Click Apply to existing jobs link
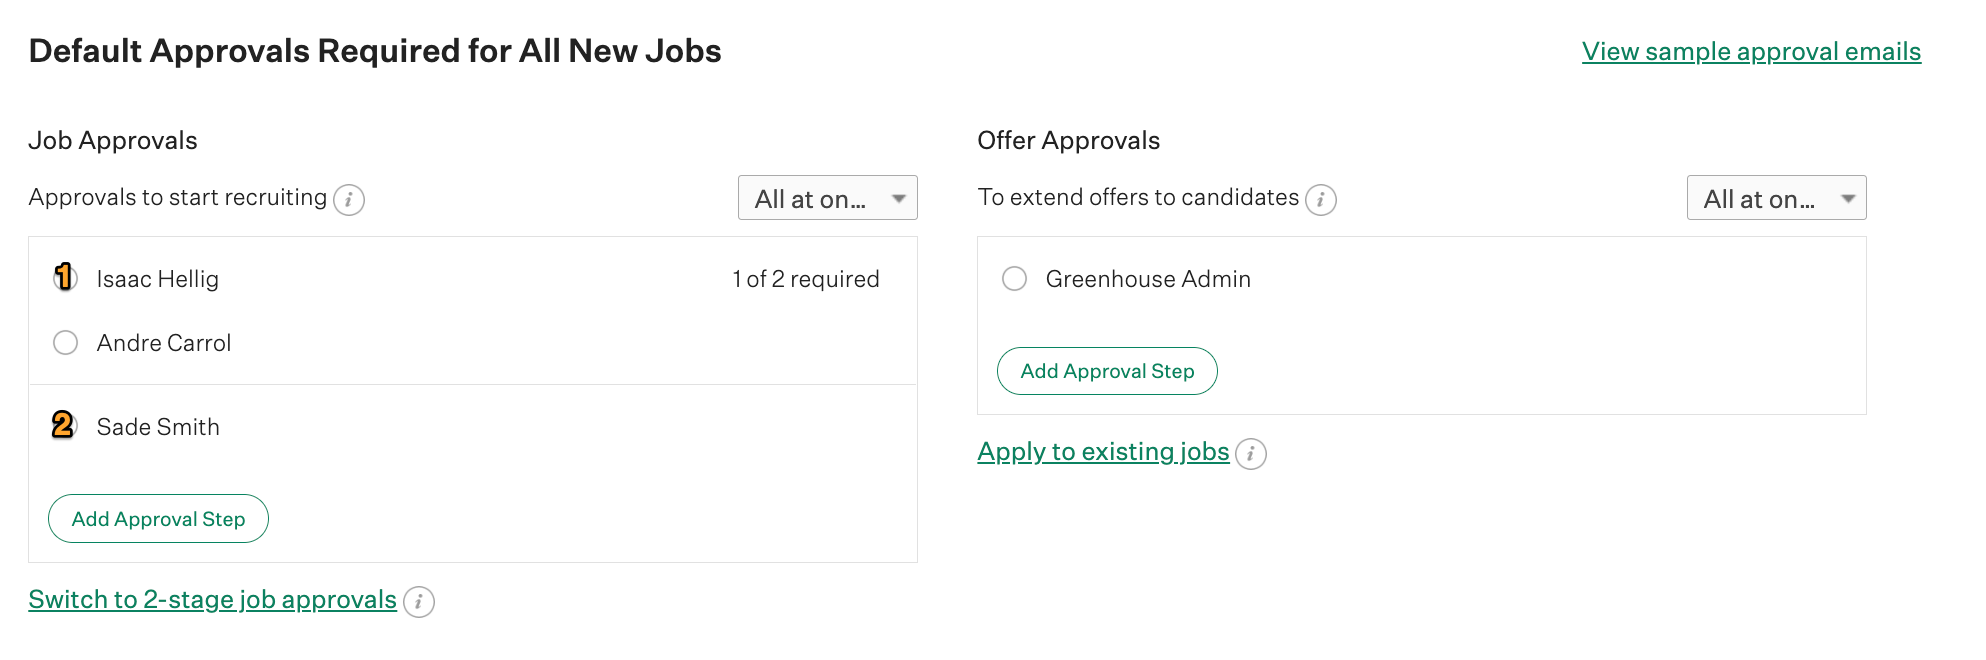The height and width of the screenshot is (660, 1986). click(x=1102, y=452)
